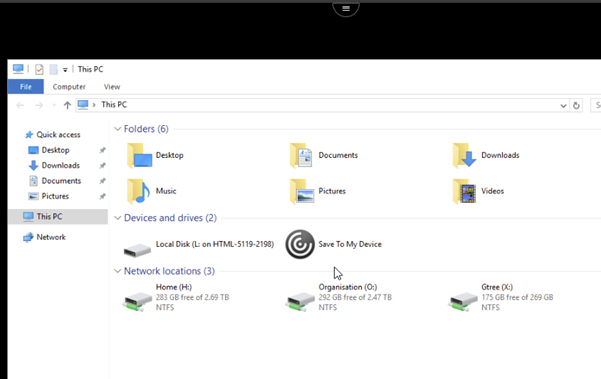The height and width of the screenshot is (379, 601).
Task: Select the Downloads folder icon in Folders
Action: coord(464,156)
